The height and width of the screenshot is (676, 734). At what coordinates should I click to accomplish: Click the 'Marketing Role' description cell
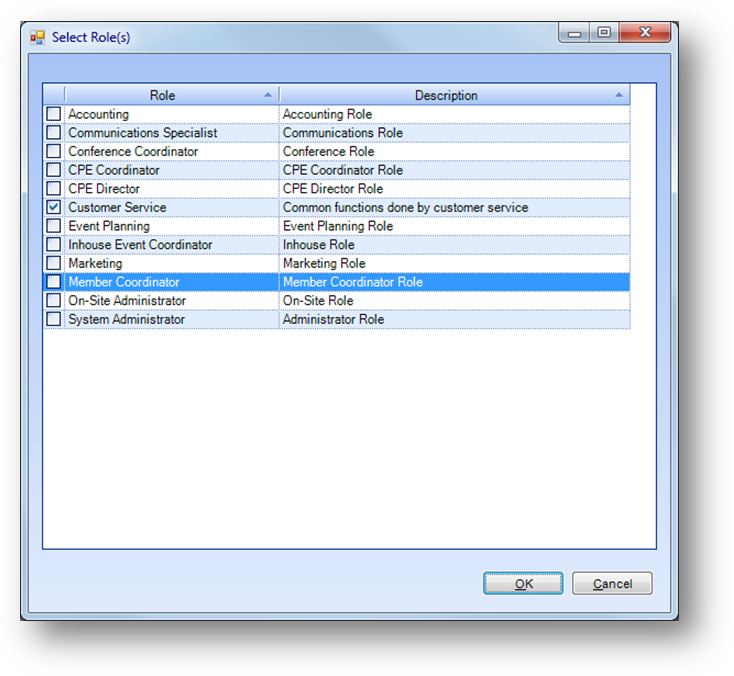455,263
